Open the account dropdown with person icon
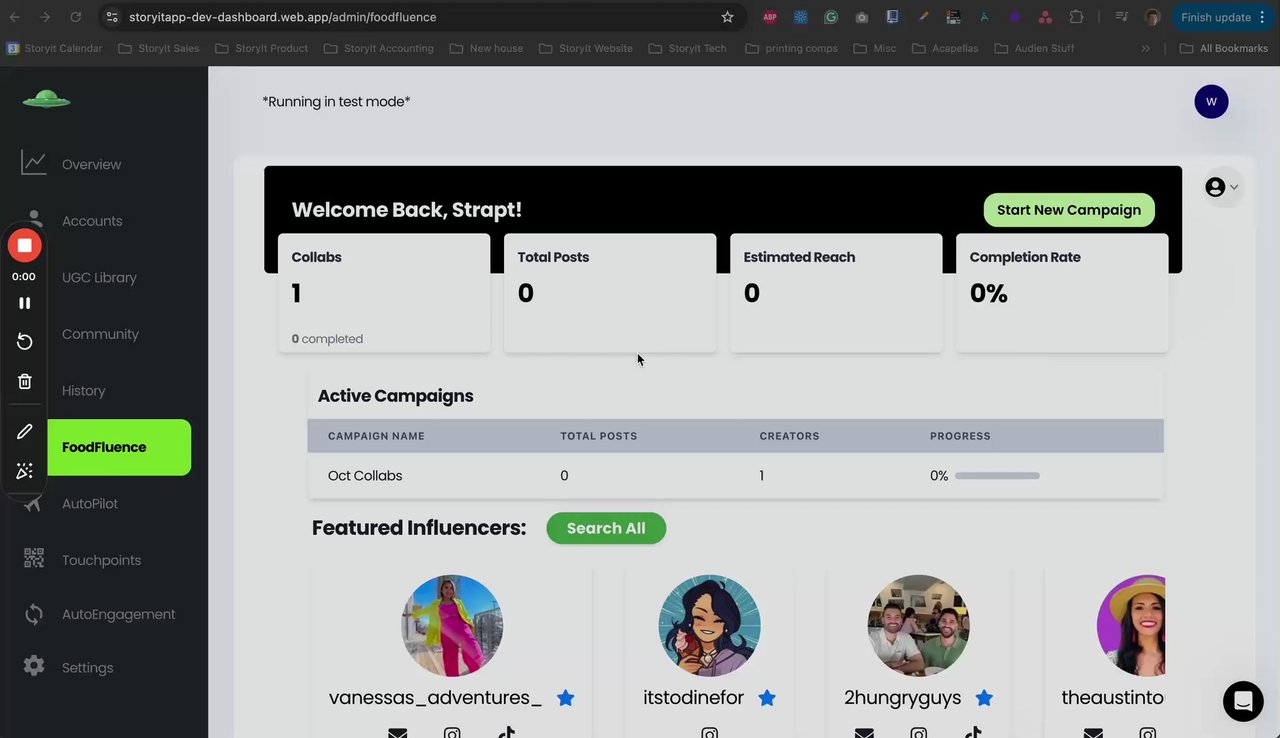 [x=1222, y=187]
